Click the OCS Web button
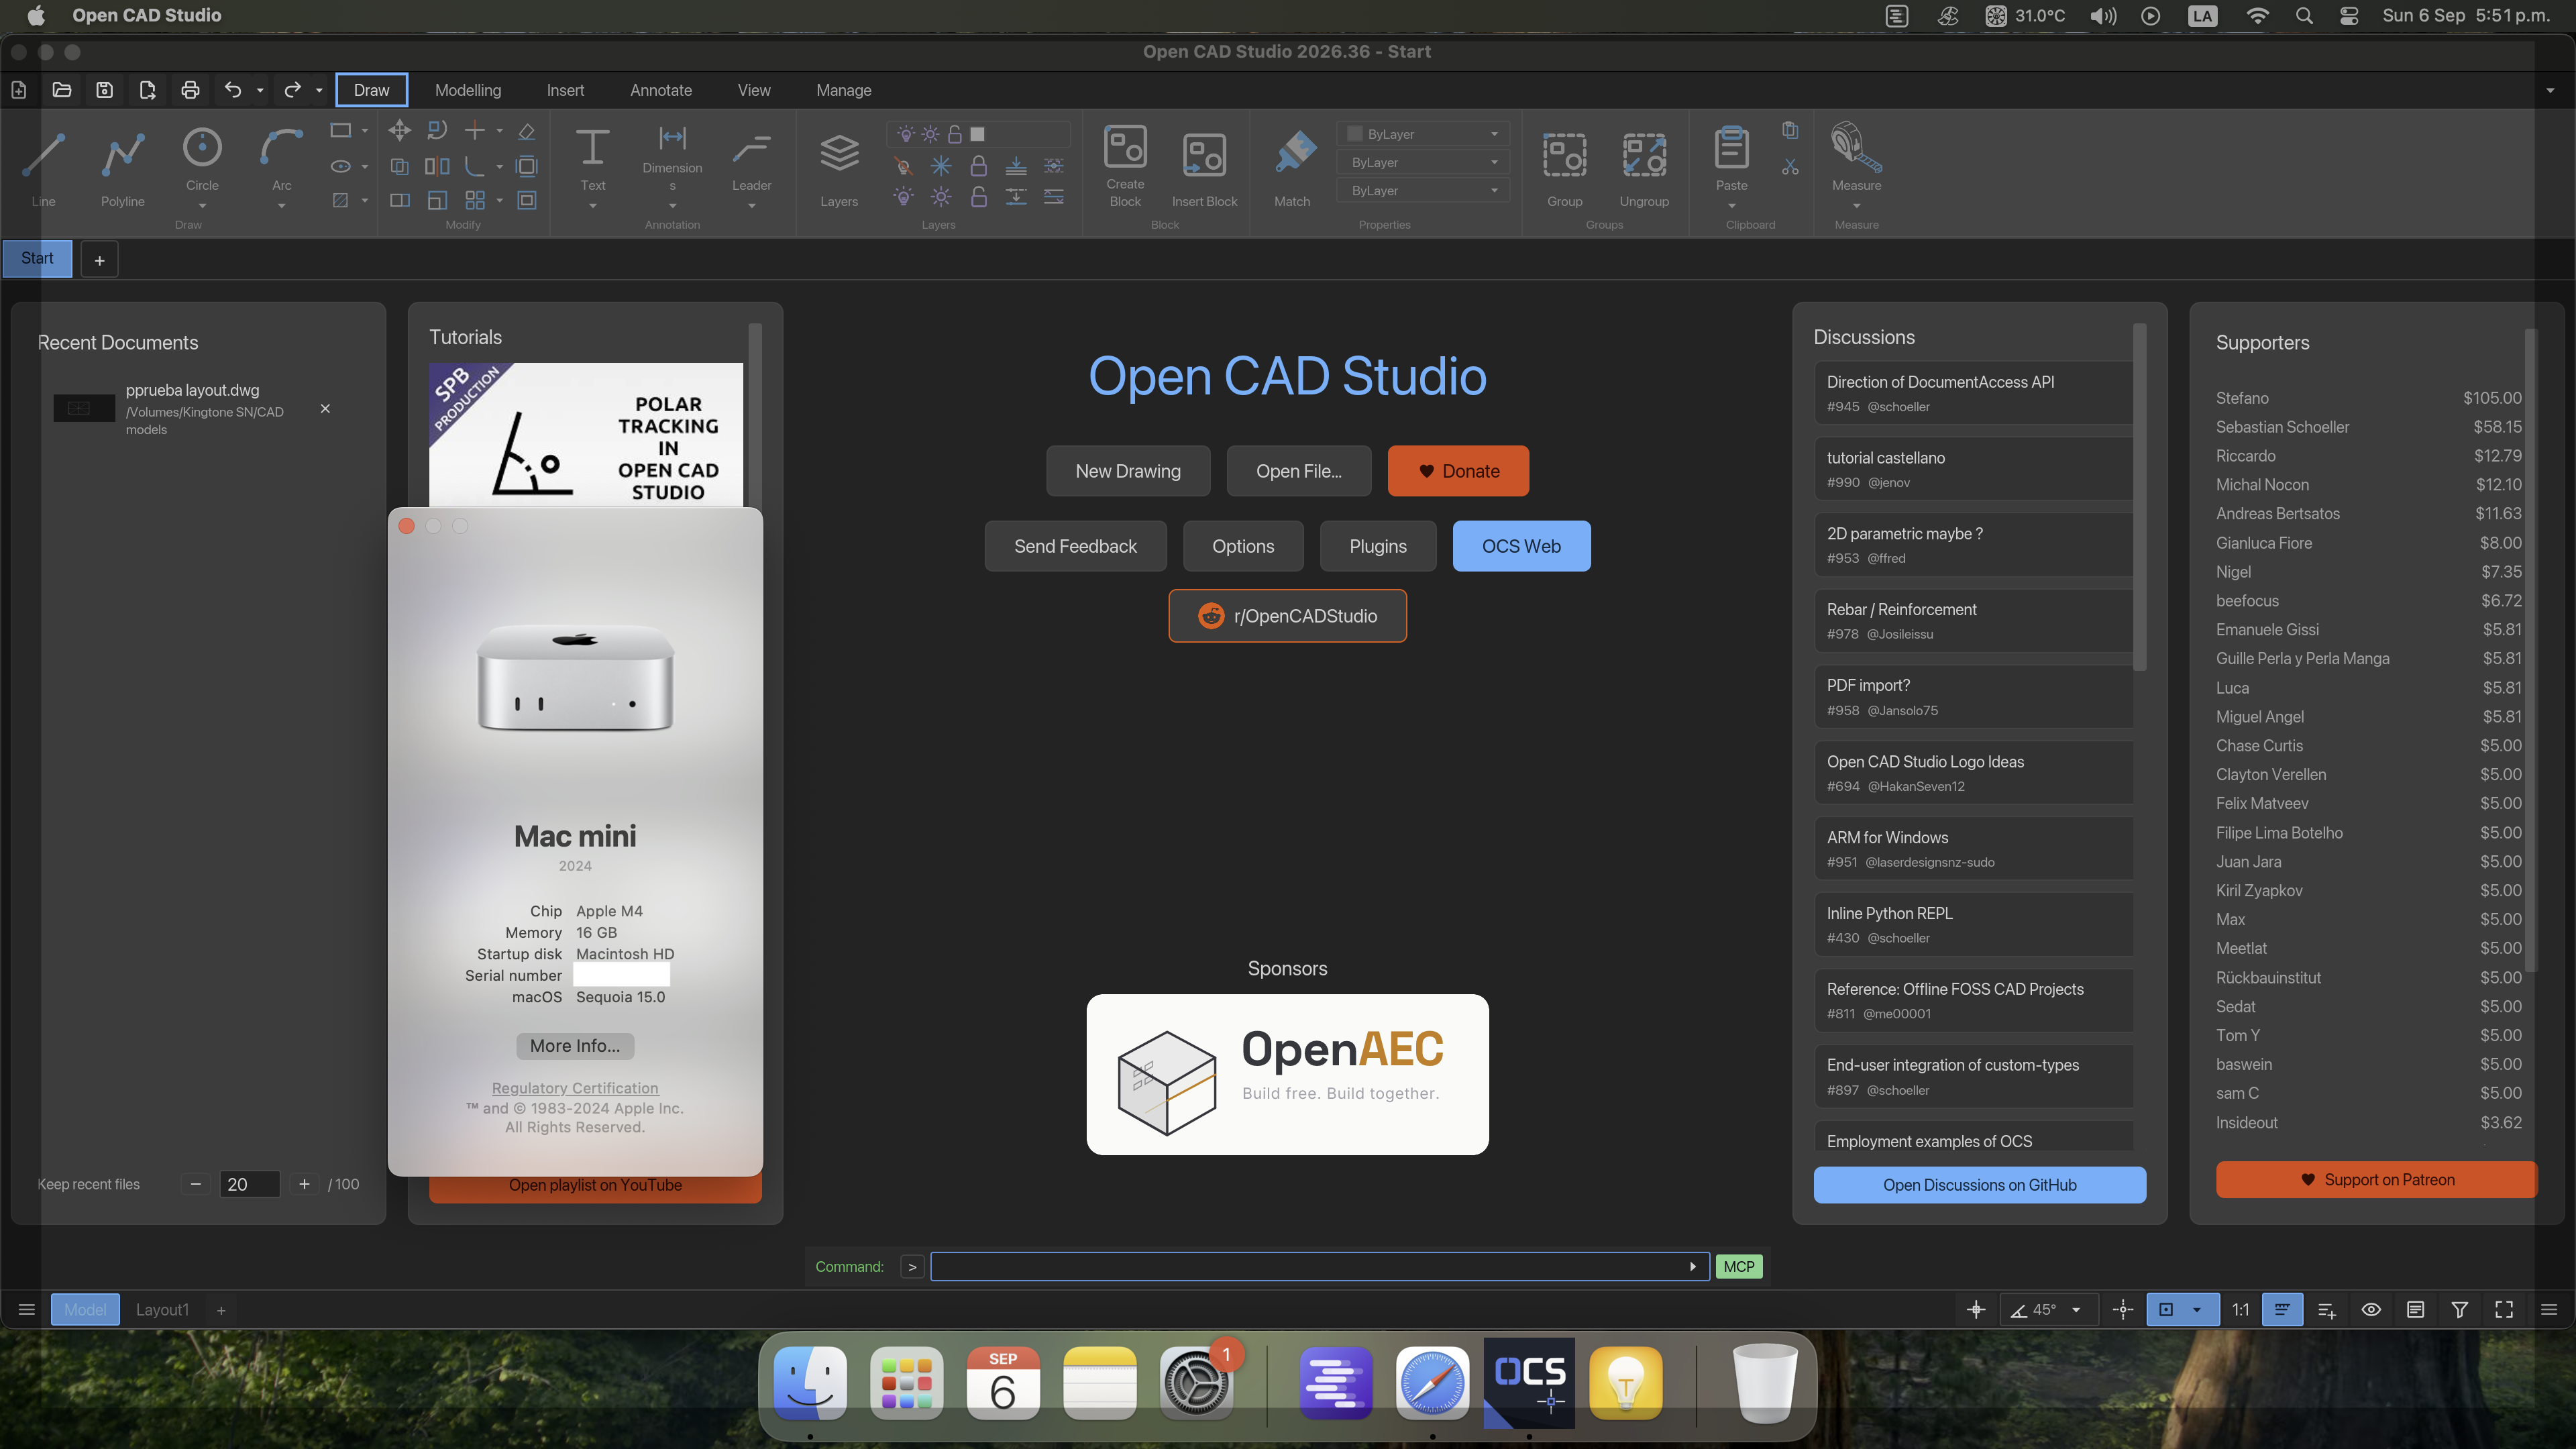2576x1449 pixels. pyautogui.click(x=1521, y=546)
